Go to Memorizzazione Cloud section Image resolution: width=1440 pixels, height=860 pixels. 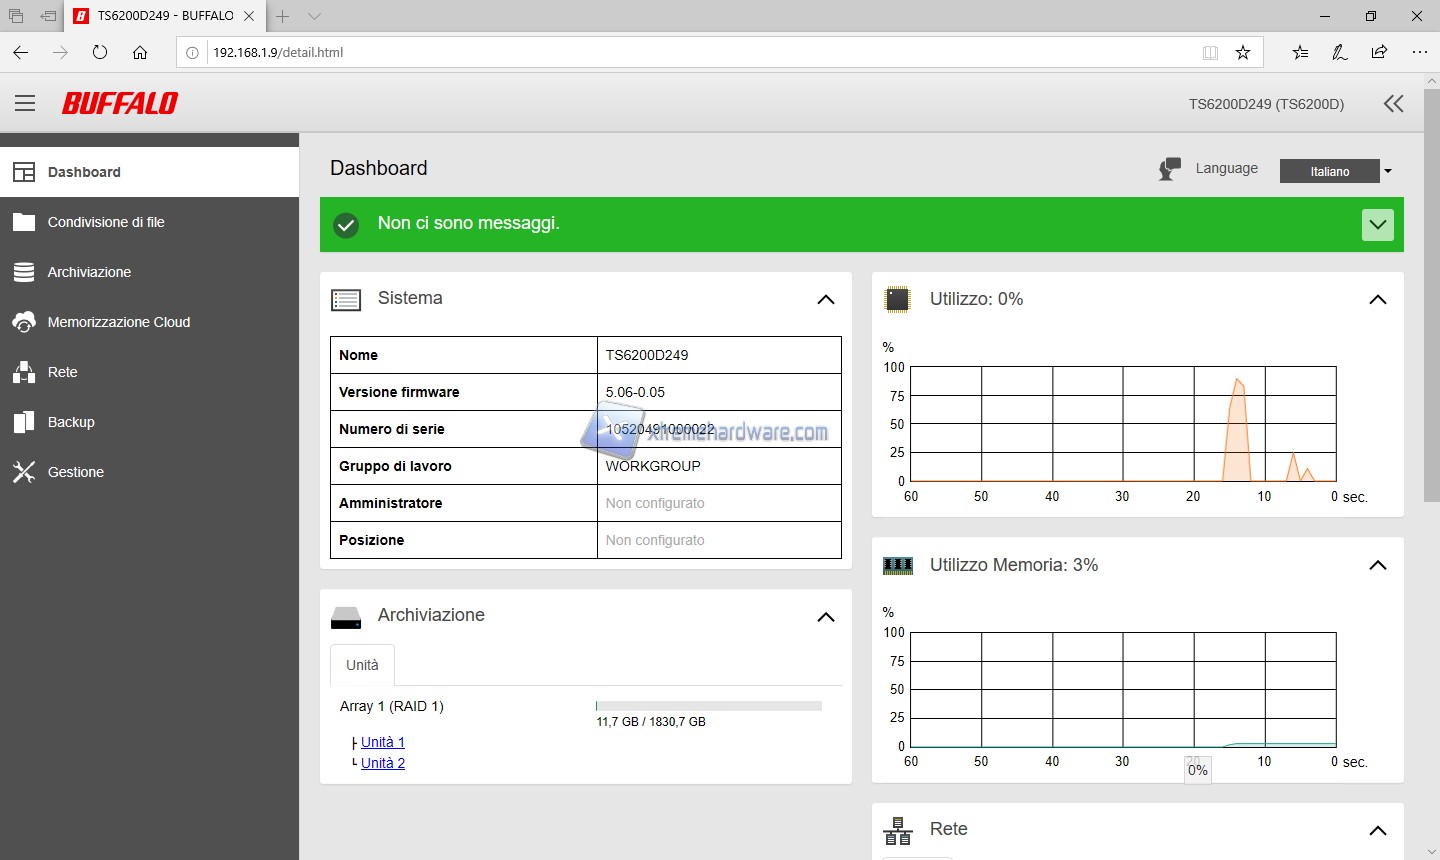point(118,322)
